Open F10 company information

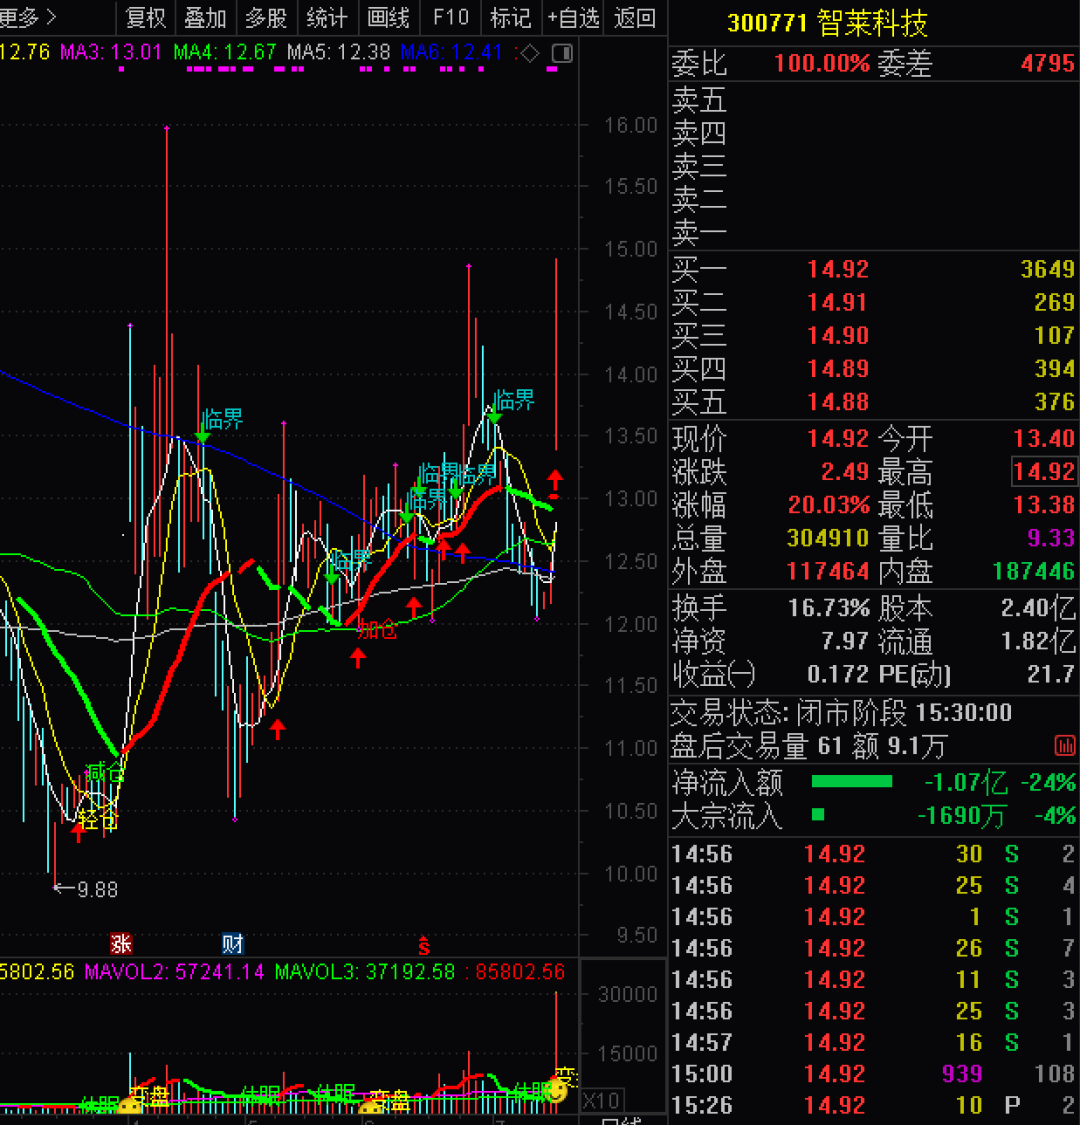tap(450, 17)
